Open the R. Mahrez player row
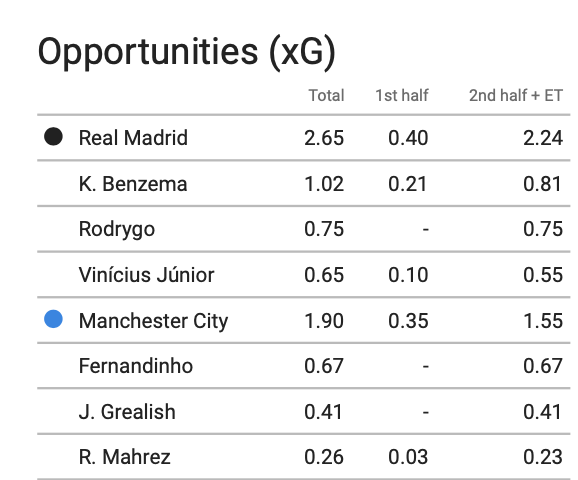578x480 pixels. point(303,457)
